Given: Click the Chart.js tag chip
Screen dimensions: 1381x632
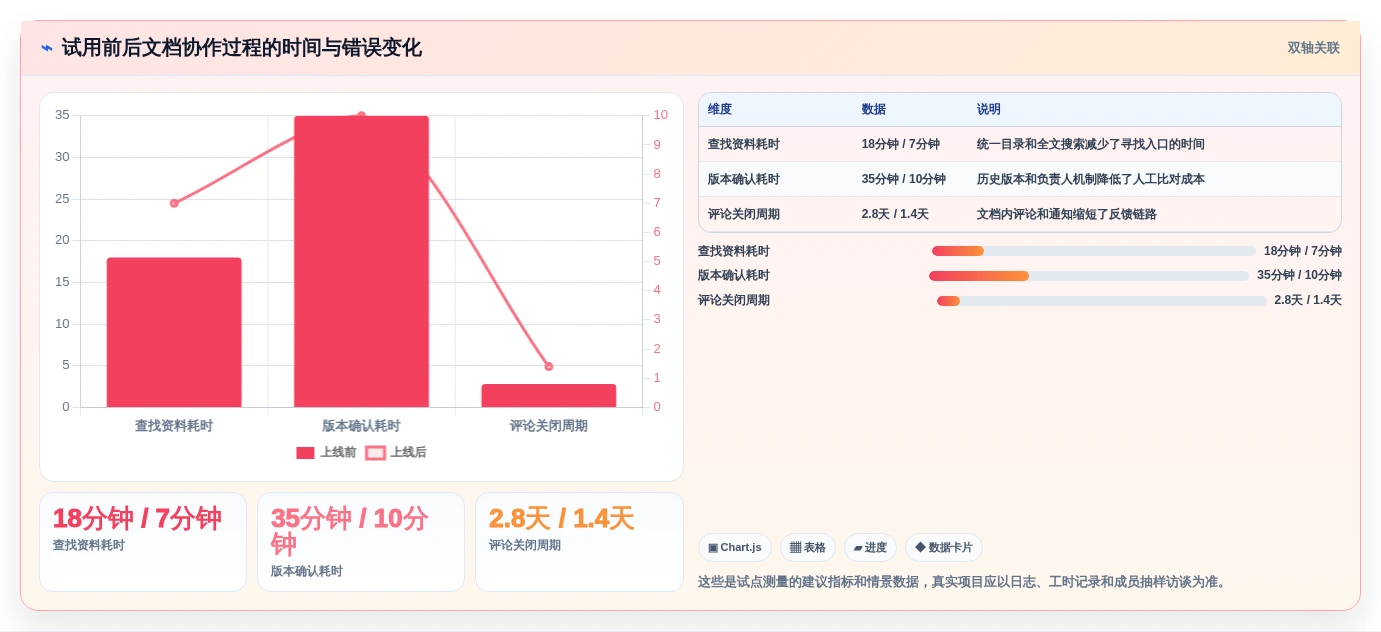Looking at the screenshot, I should tap(735, 547).
